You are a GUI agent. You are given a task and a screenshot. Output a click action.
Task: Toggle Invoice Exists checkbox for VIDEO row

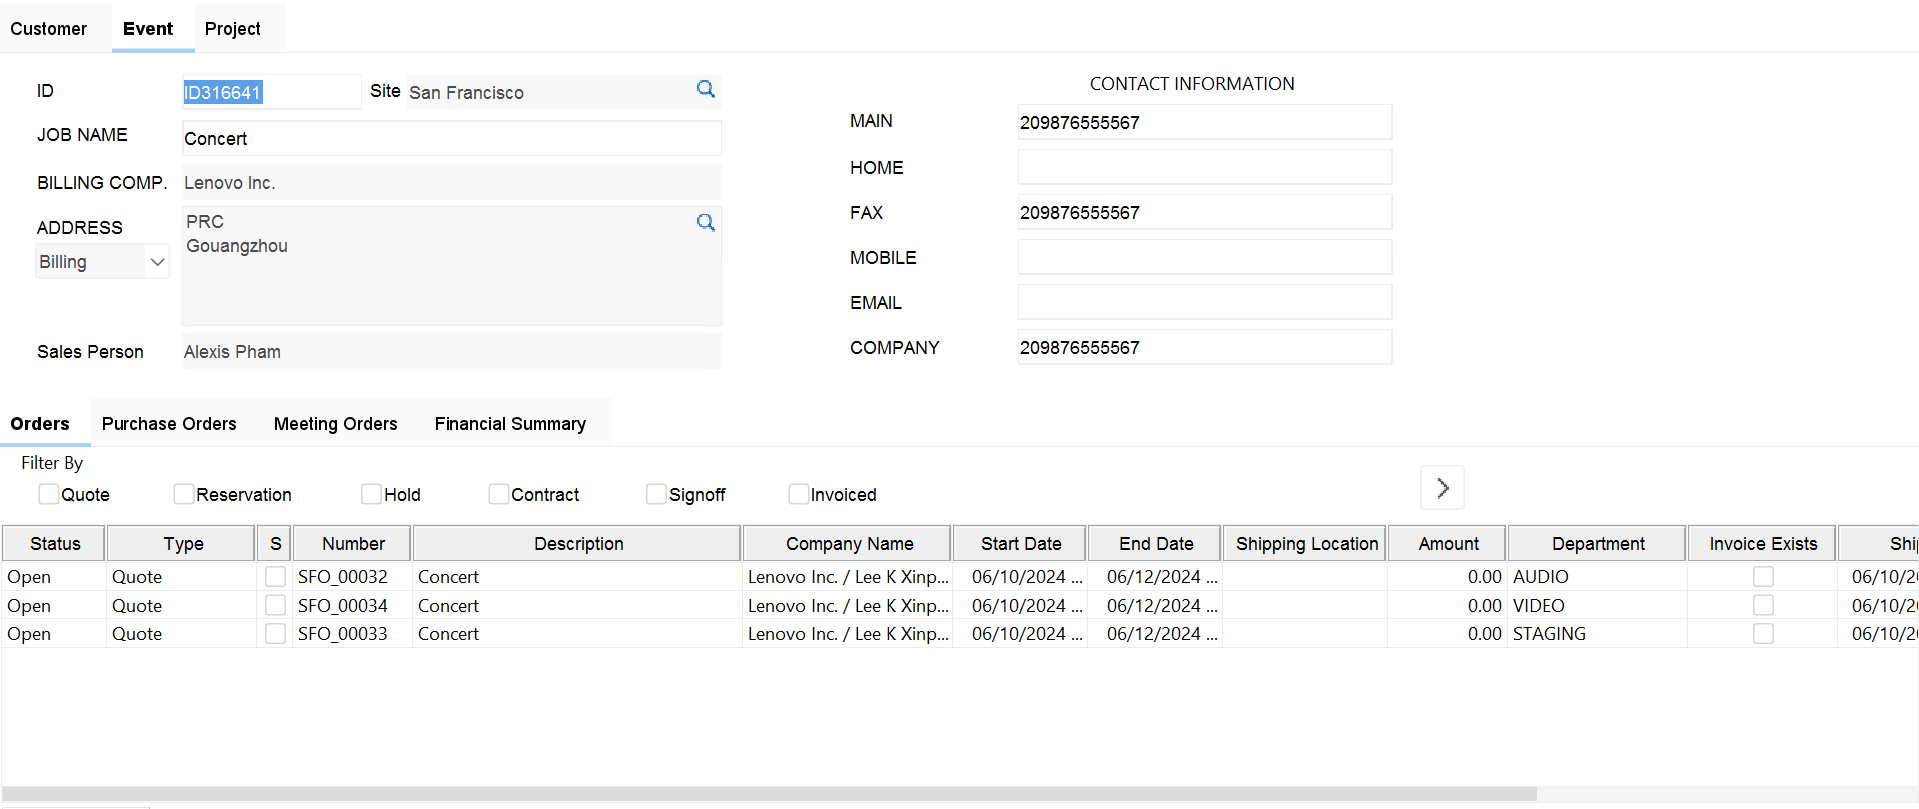[x=1763, y=606]
